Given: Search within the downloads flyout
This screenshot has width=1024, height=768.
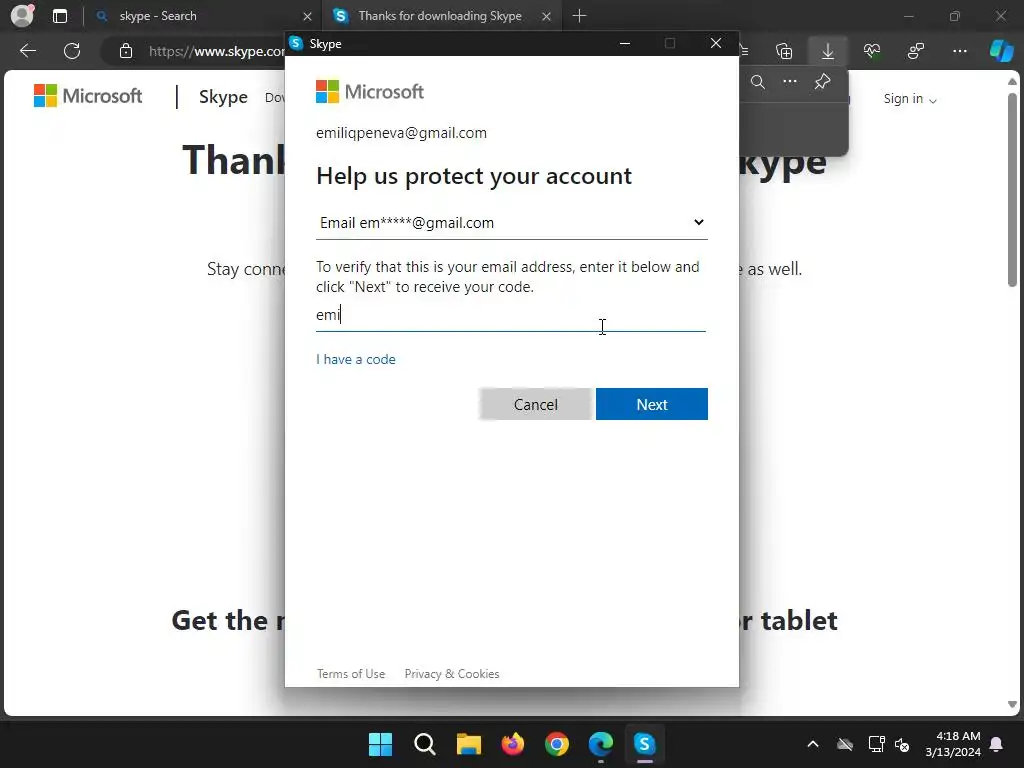Looking at the screenshot, I should tap(758, 82).
